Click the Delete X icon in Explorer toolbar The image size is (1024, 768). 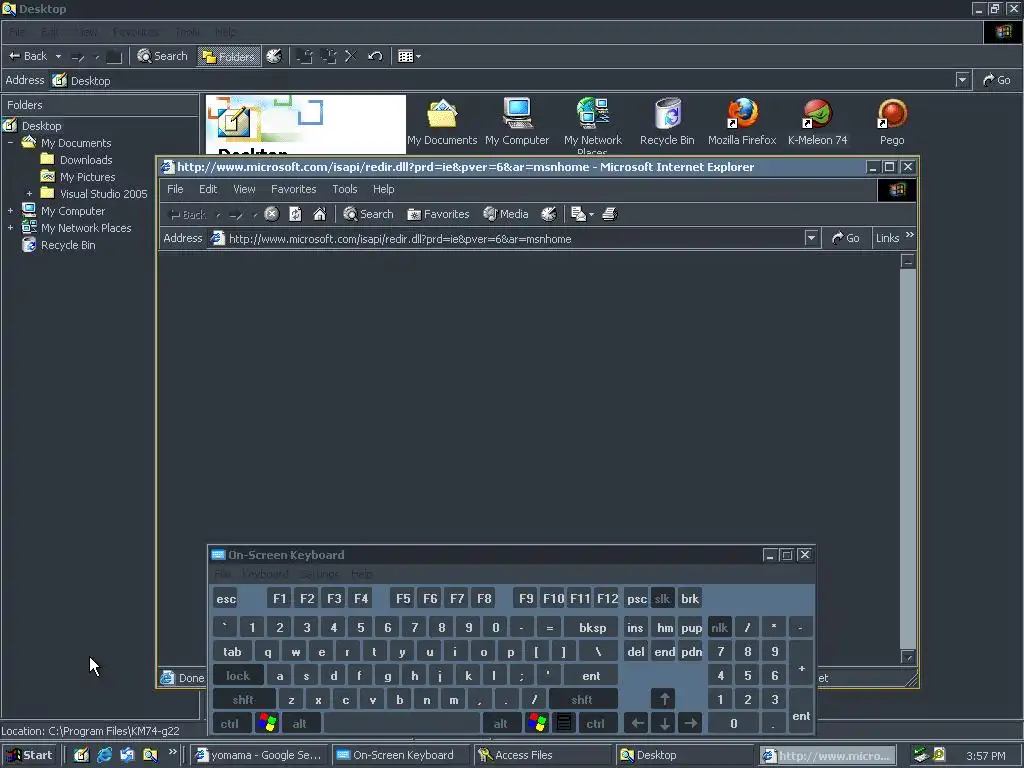(351, 56)
